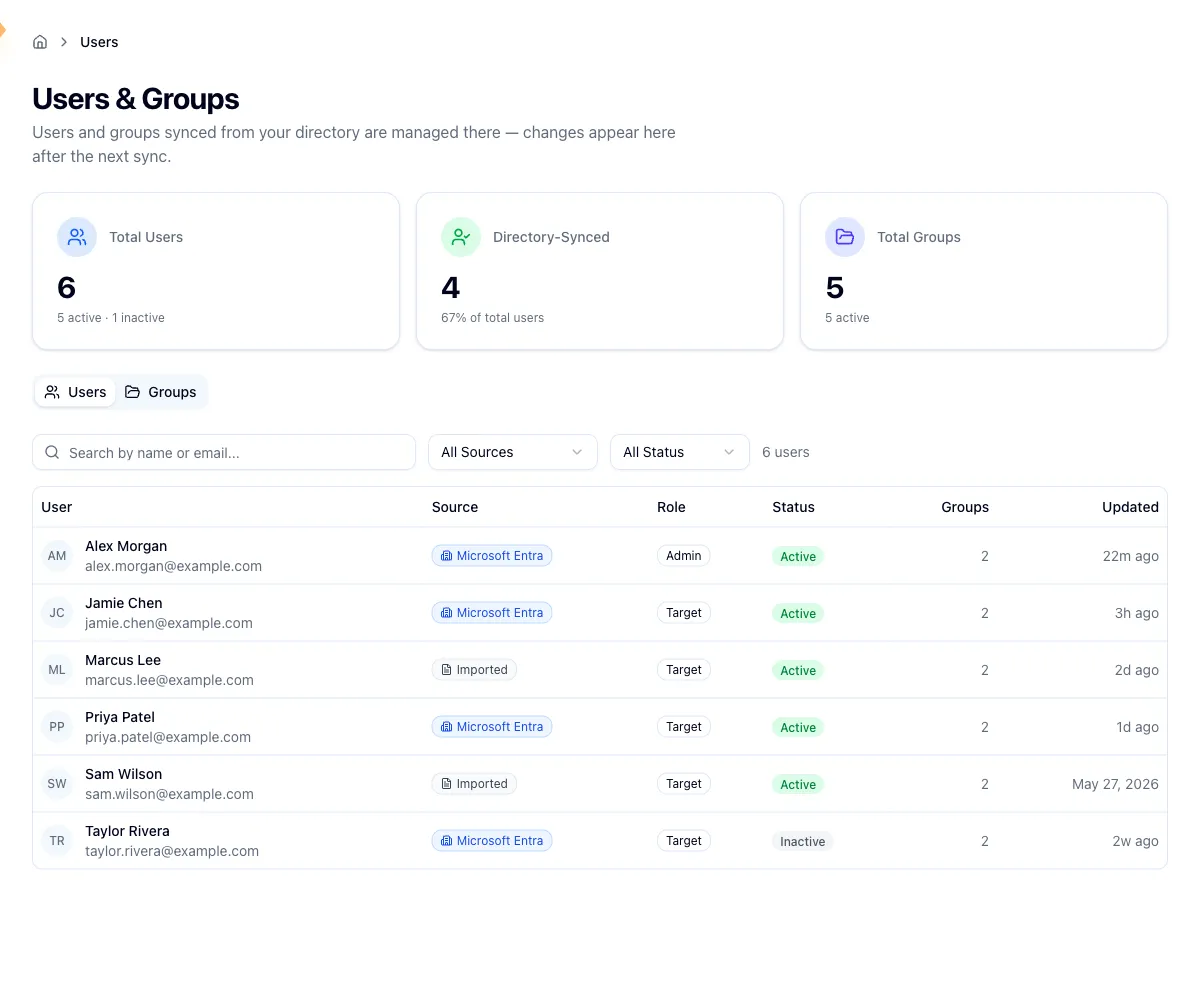Click the User column header
The height and width of the screenshot is (1000, 1200).
tap(57, 507)
